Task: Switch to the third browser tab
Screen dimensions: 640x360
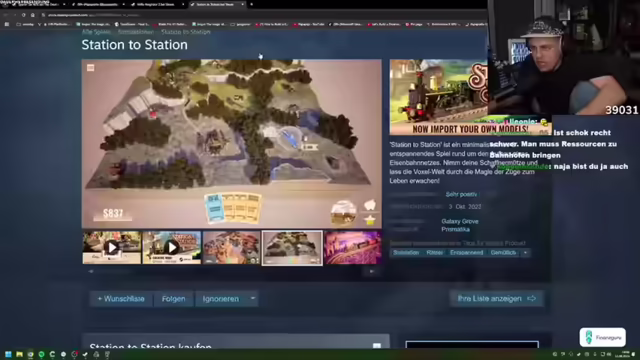Action: [157, 4]
